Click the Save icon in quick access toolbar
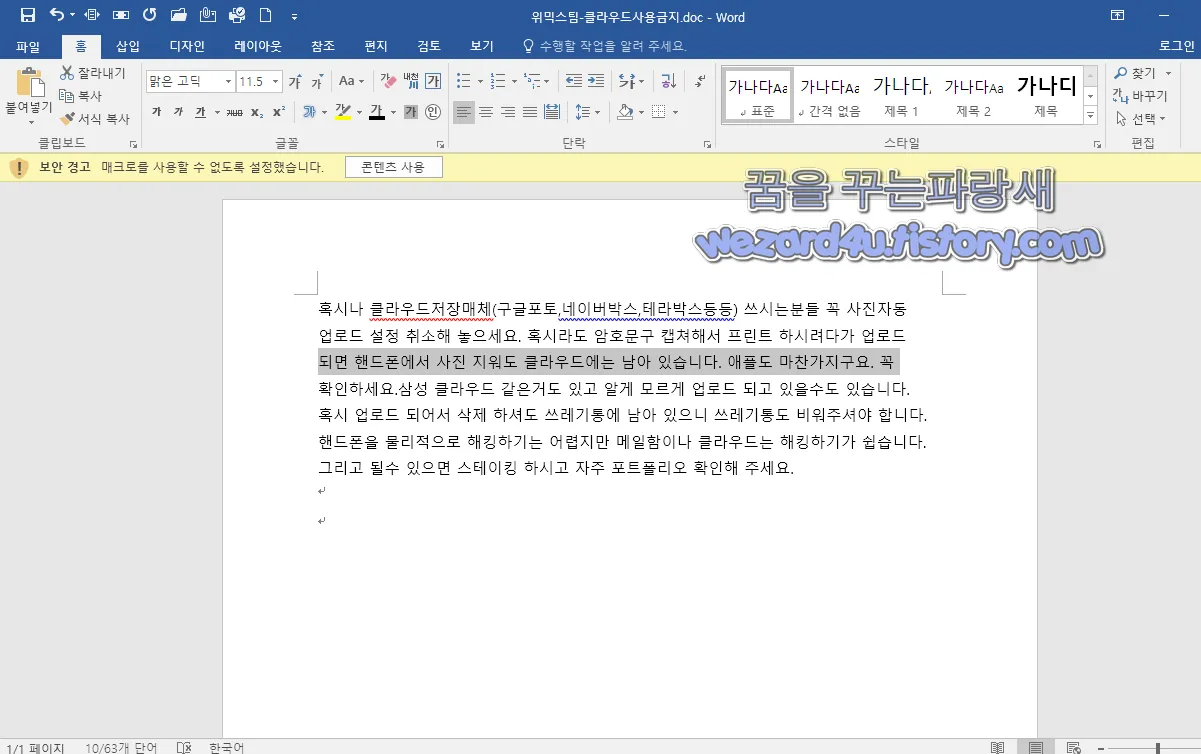 point(28,15)
